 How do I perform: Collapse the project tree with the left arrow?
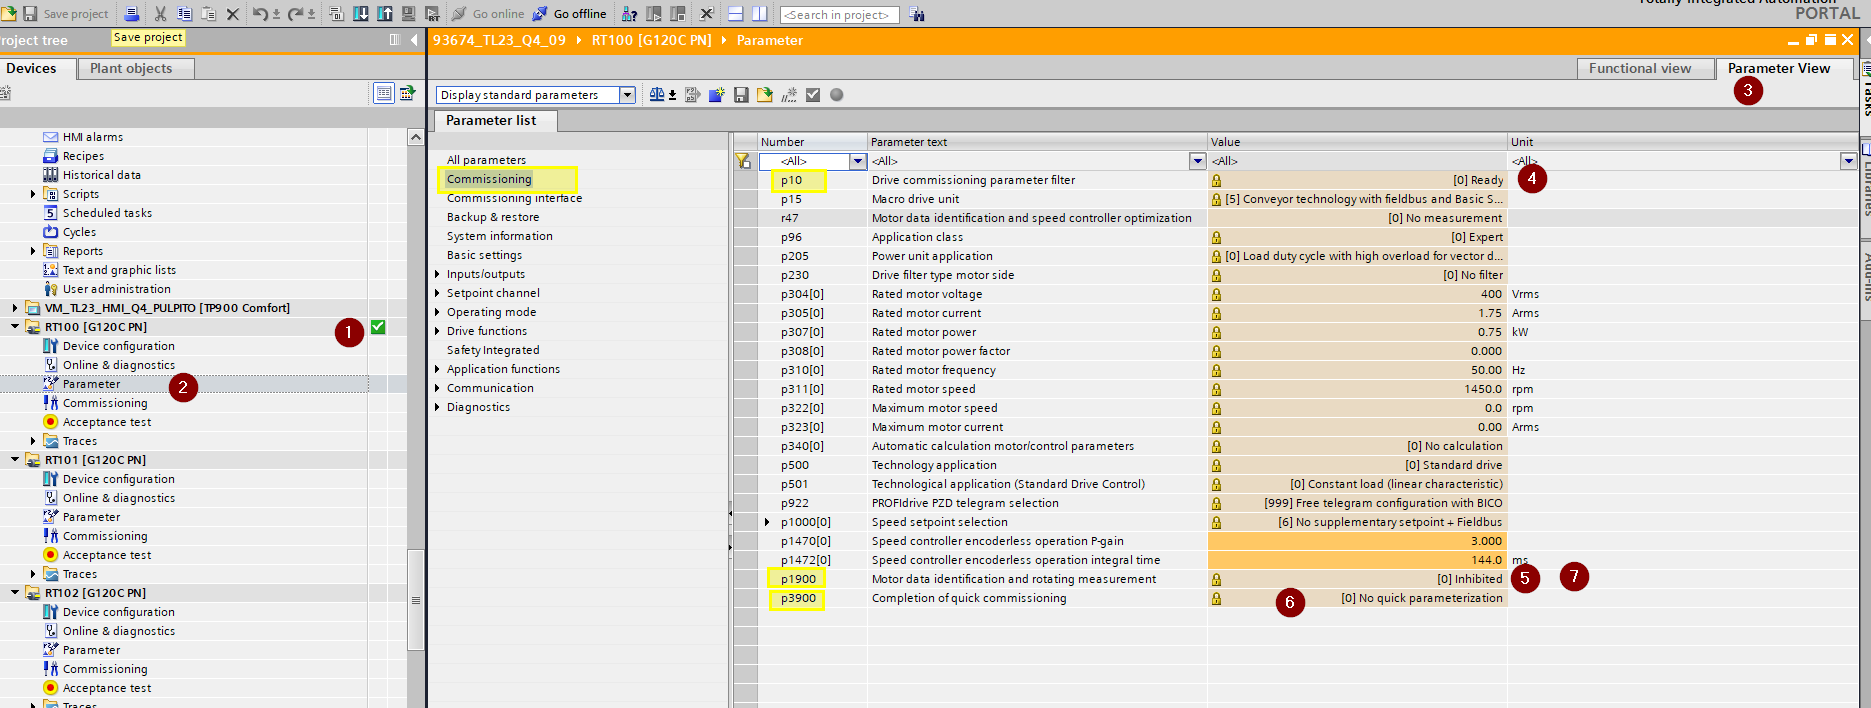tap(416, 40)
